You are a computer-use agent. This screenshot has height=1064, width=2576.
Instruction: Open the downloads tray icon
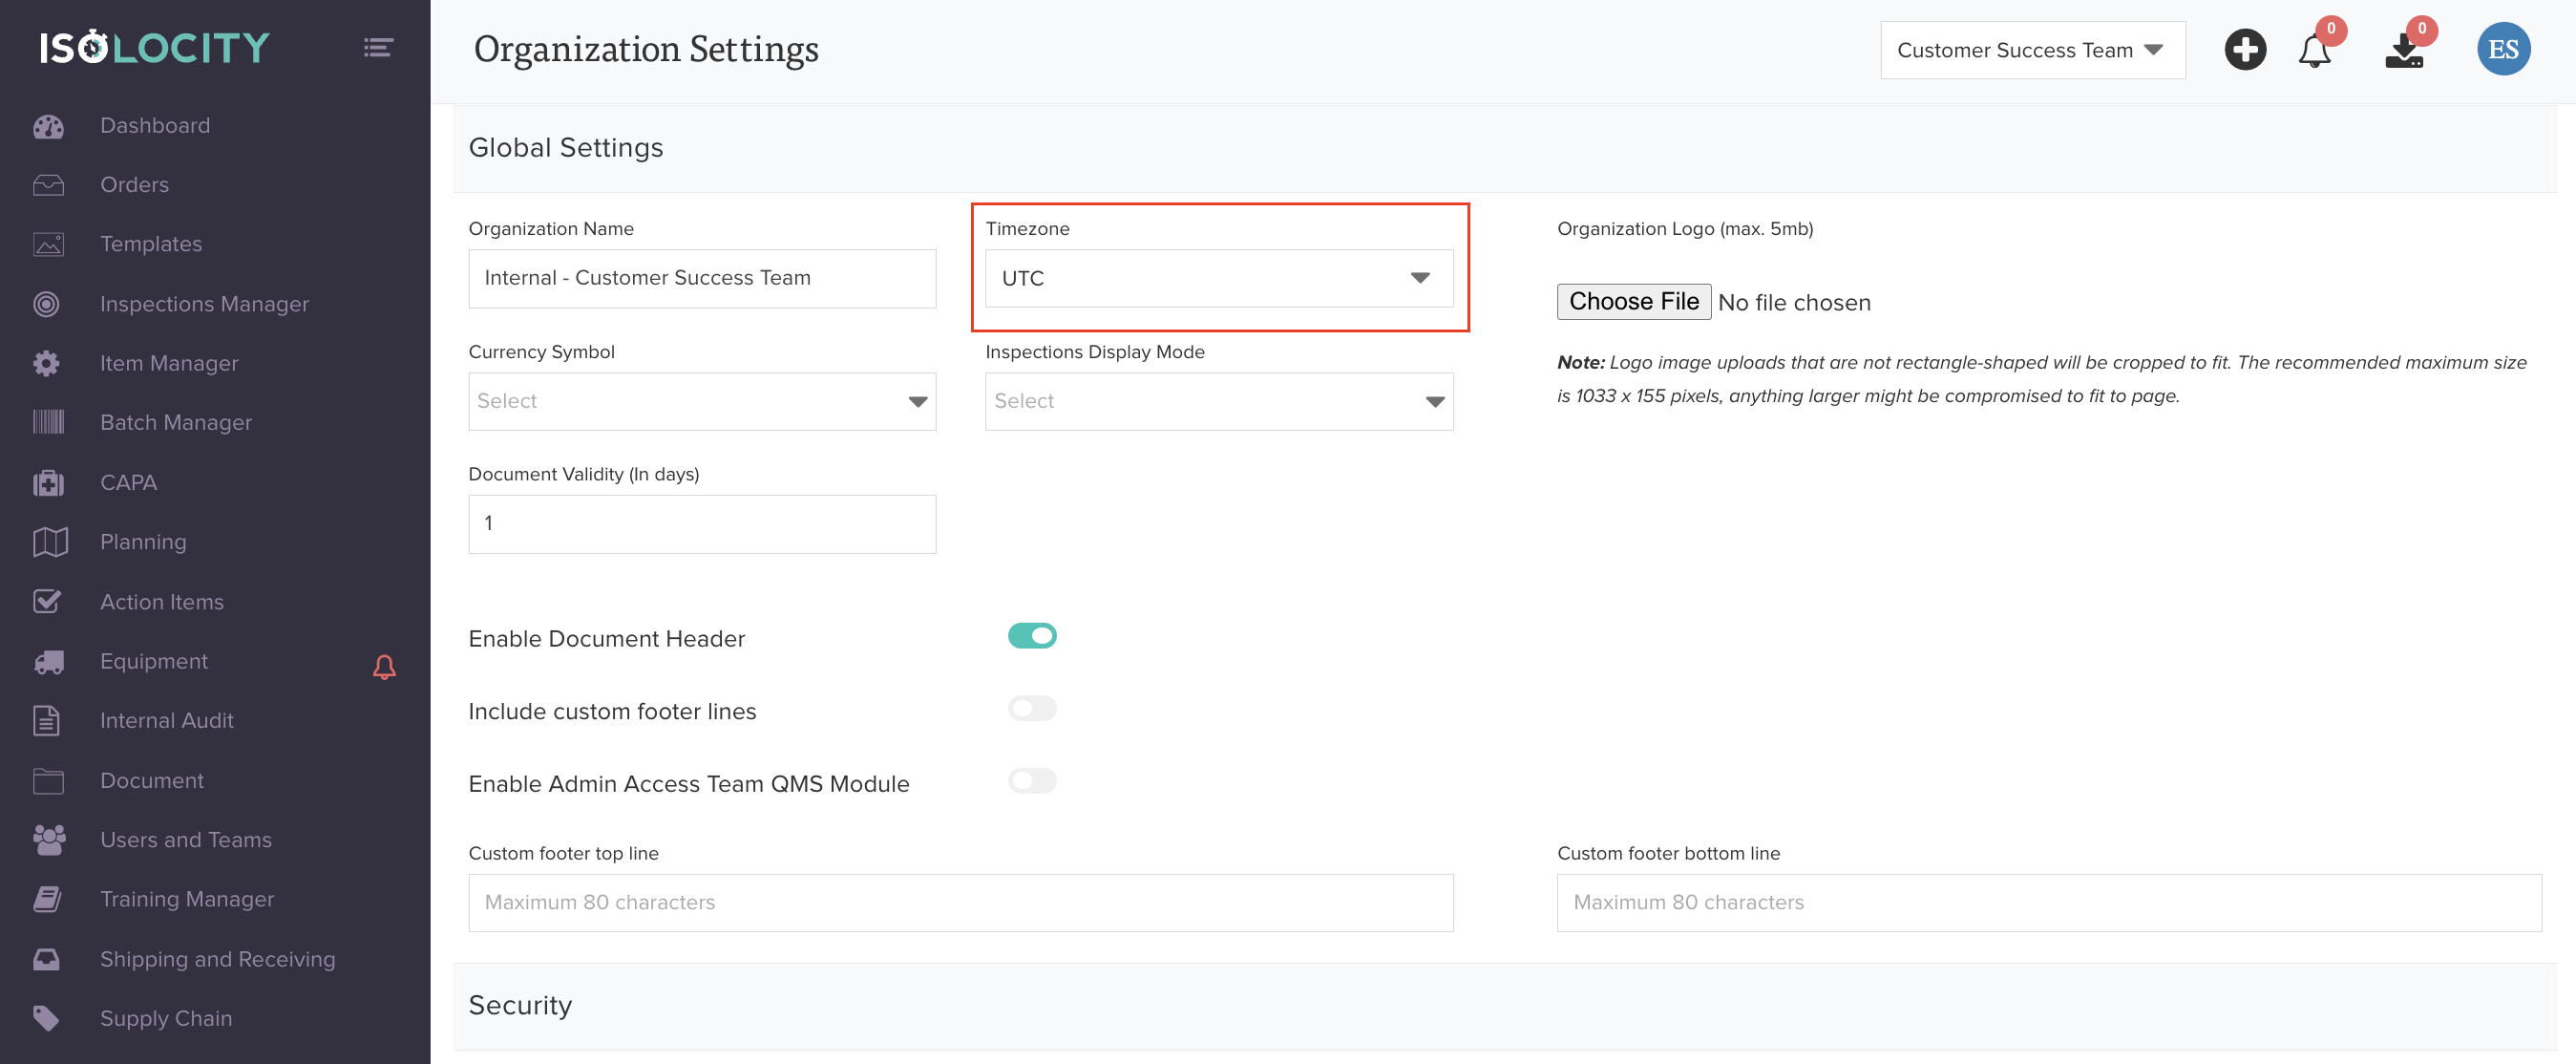(2403, 51)
